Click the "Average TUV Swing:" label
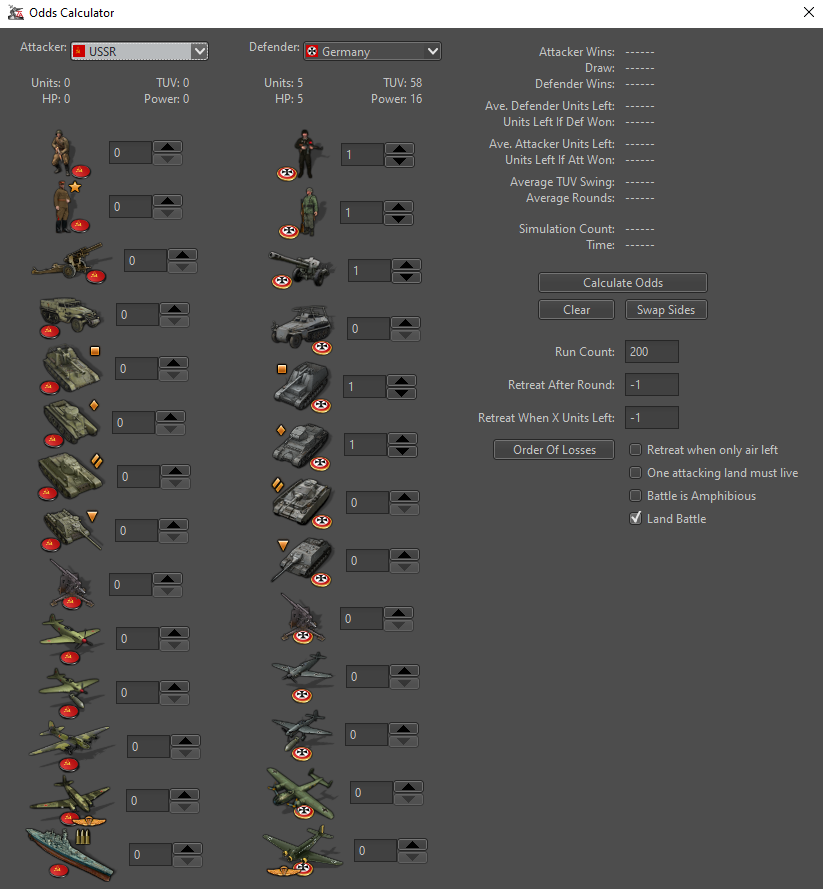This screenshot has height=889, width=823. (562, 182)
